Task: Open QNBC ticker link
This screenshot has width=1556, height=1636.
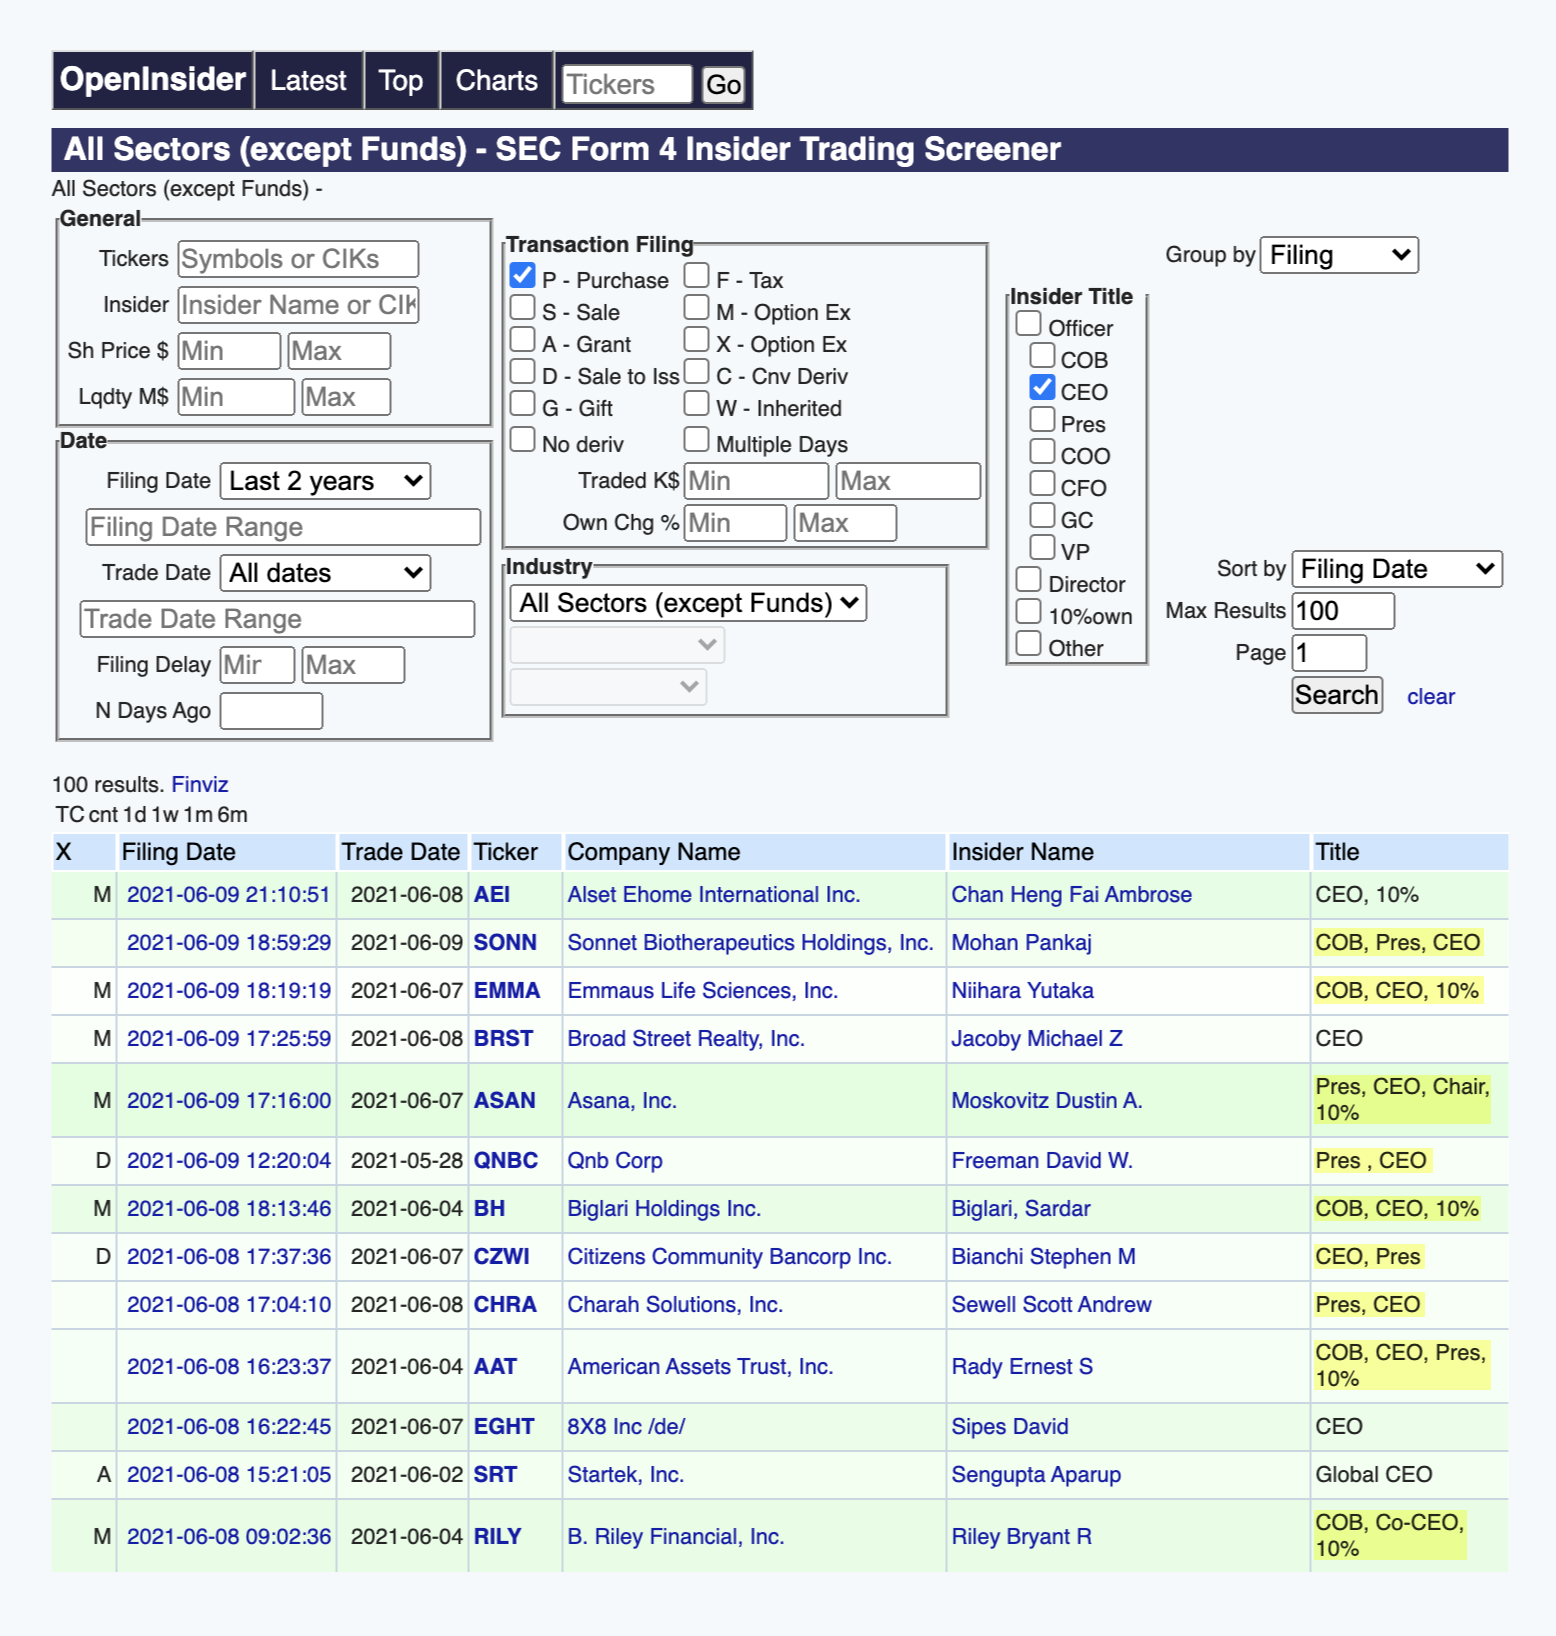Action: pyautogui.click(x=505, y=1160)
